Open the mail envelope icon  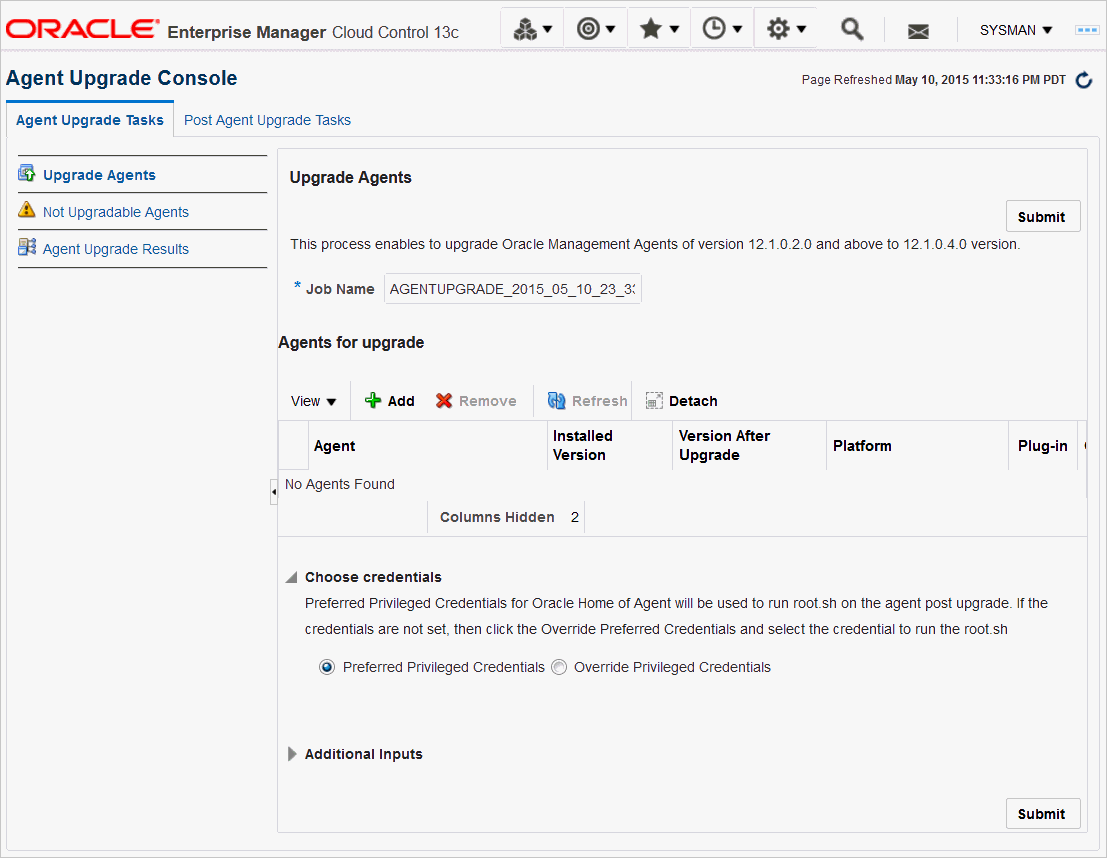point(918,31)
